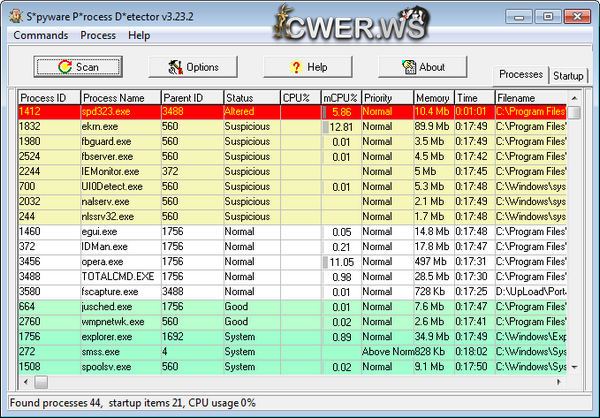Select the Processes tab
Image resolution: width=600 pixels, height=418 pixels.
click(520, 75)
